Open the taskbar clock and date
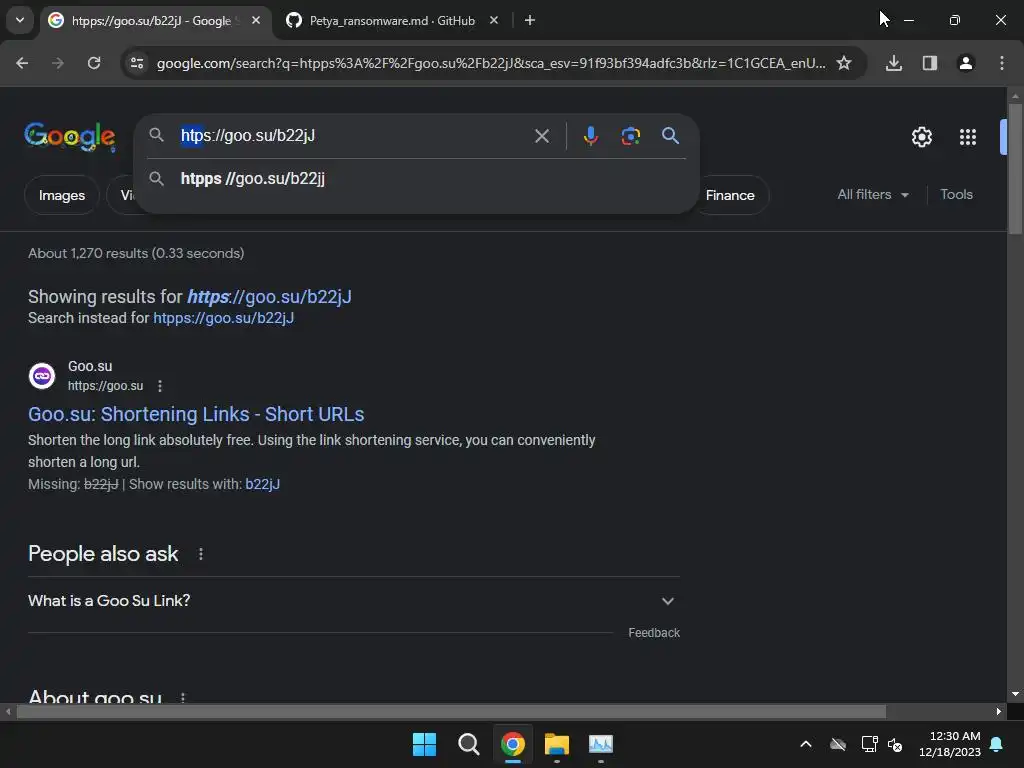This screenshot has height=768, width=1024. 950,744
